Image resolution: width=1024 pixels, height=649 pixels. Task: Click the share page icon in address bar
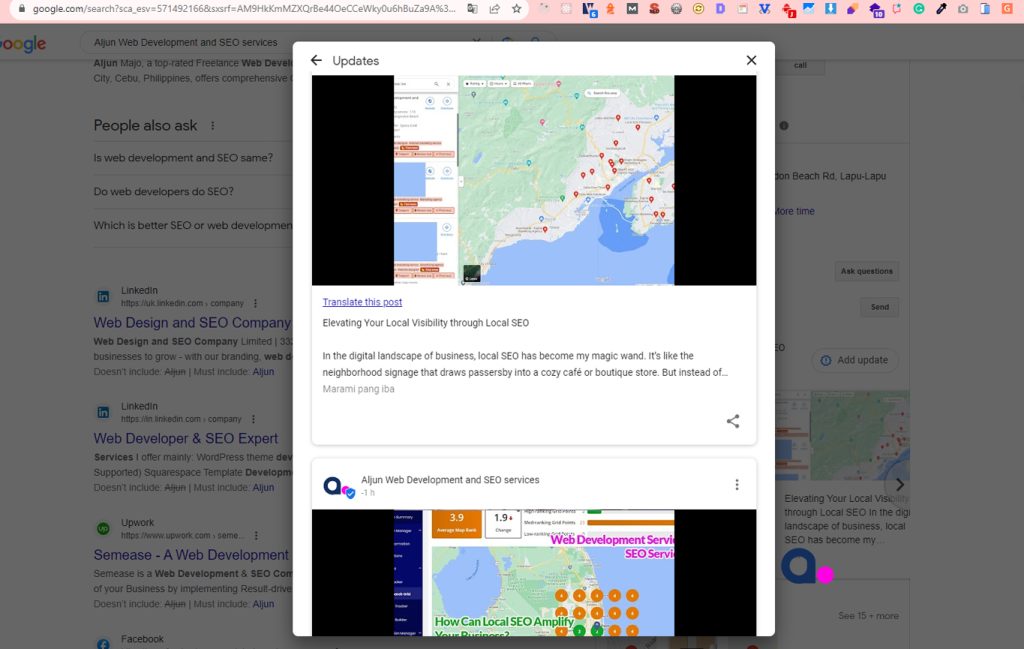pos(494,9)
